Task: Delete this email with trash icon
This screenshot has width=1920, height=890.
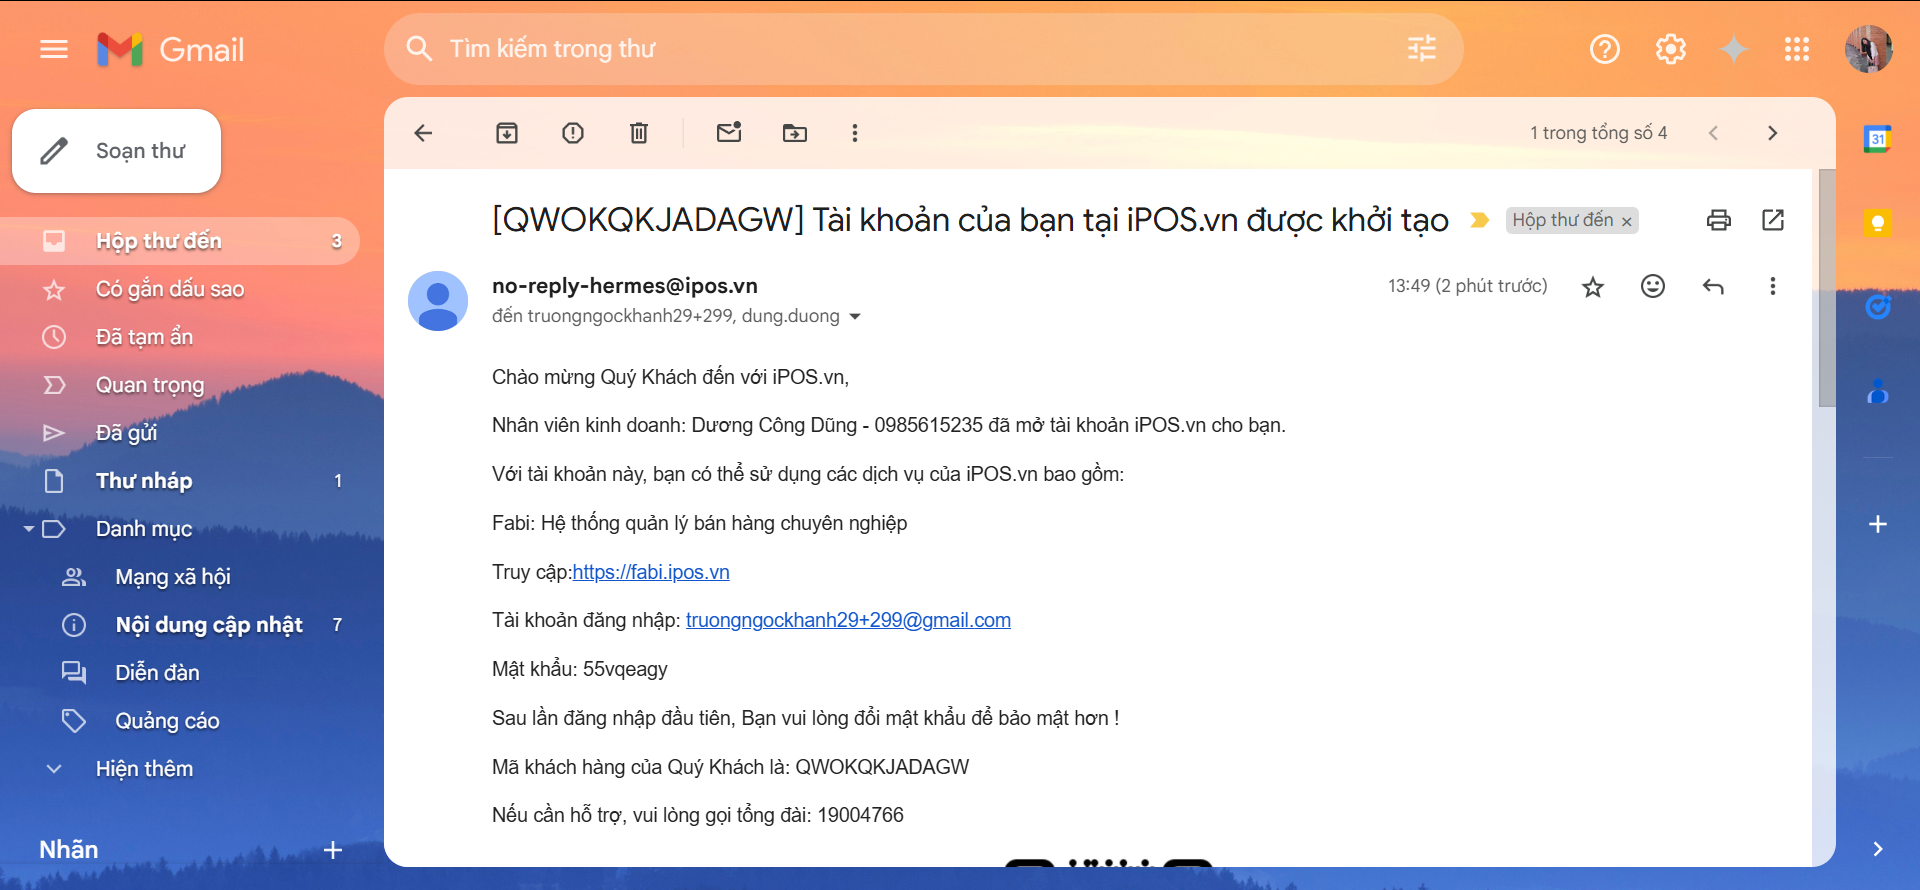Action: pyautogui.click(x=639, y=133)
